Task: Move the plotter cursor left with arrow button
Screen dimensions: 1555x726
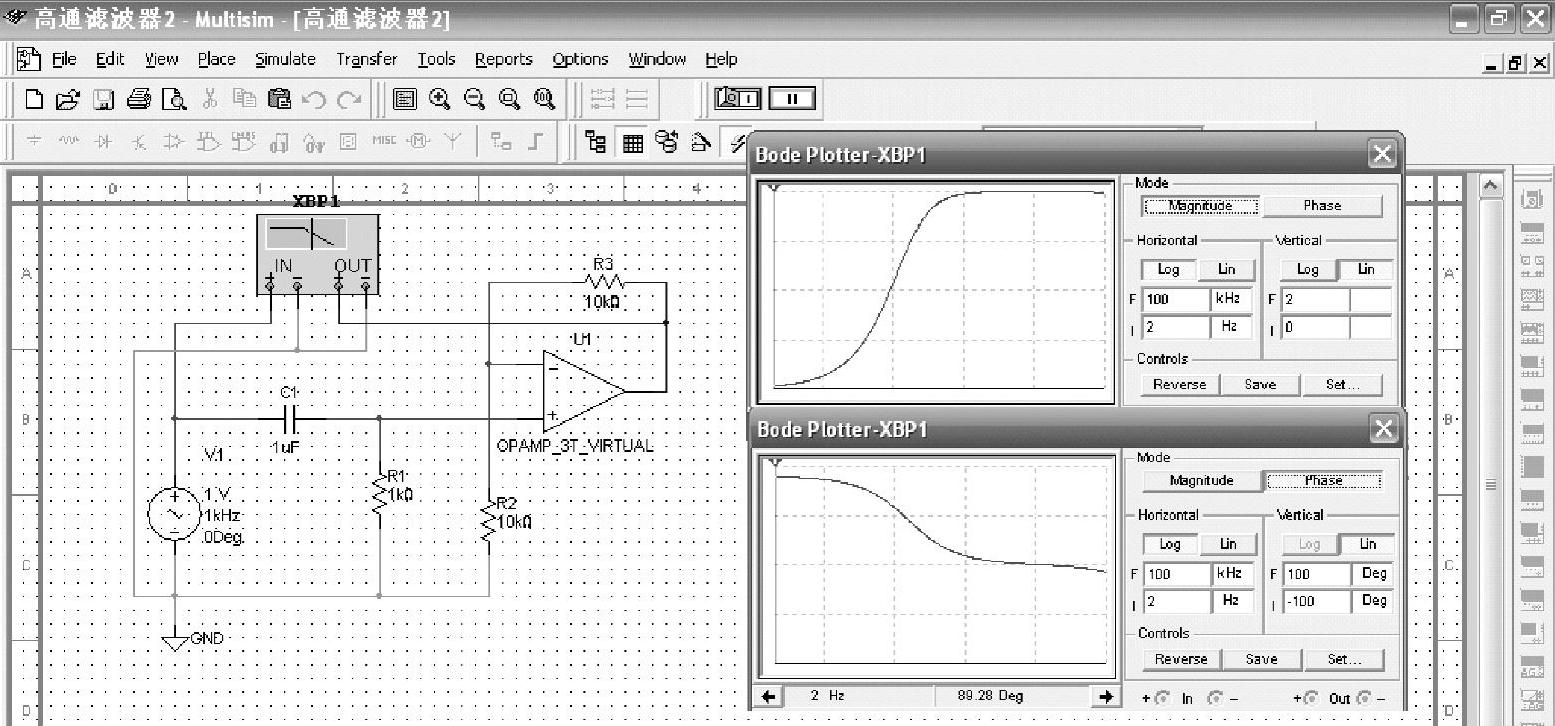Action: (x=768, y=696)
